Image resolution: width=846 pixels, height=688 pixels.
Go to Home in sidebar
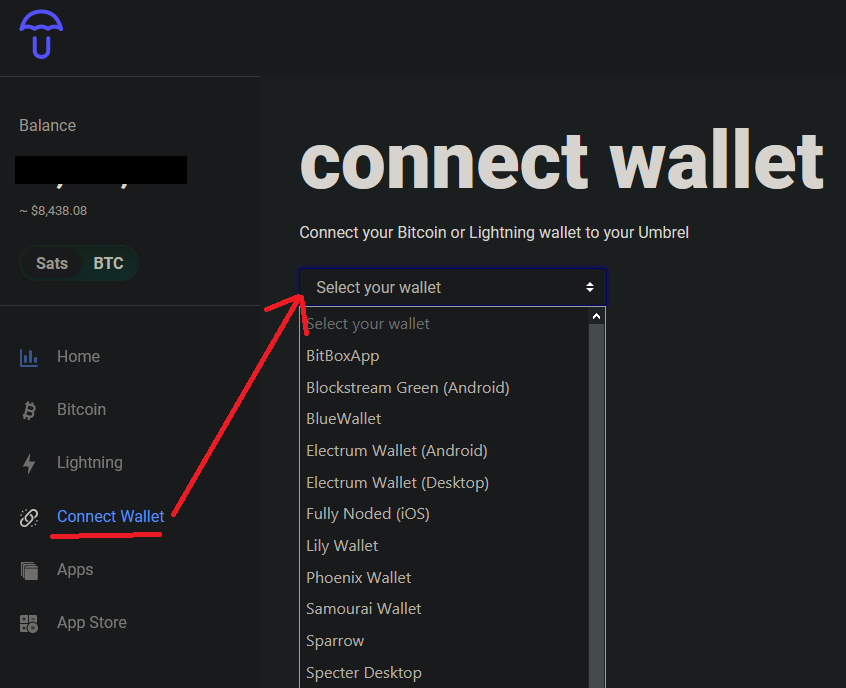[78, 357]
